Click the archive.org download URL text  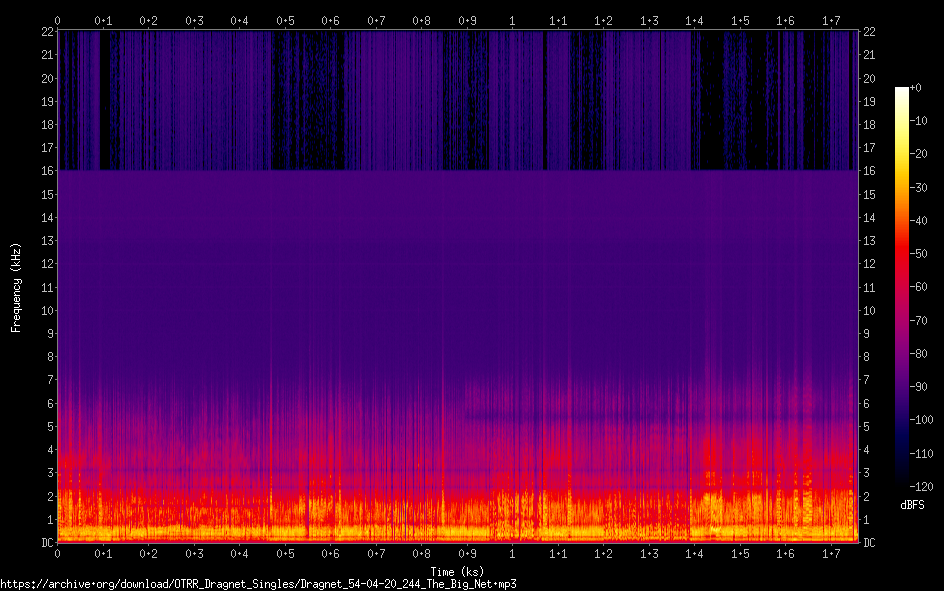[258, 583]
